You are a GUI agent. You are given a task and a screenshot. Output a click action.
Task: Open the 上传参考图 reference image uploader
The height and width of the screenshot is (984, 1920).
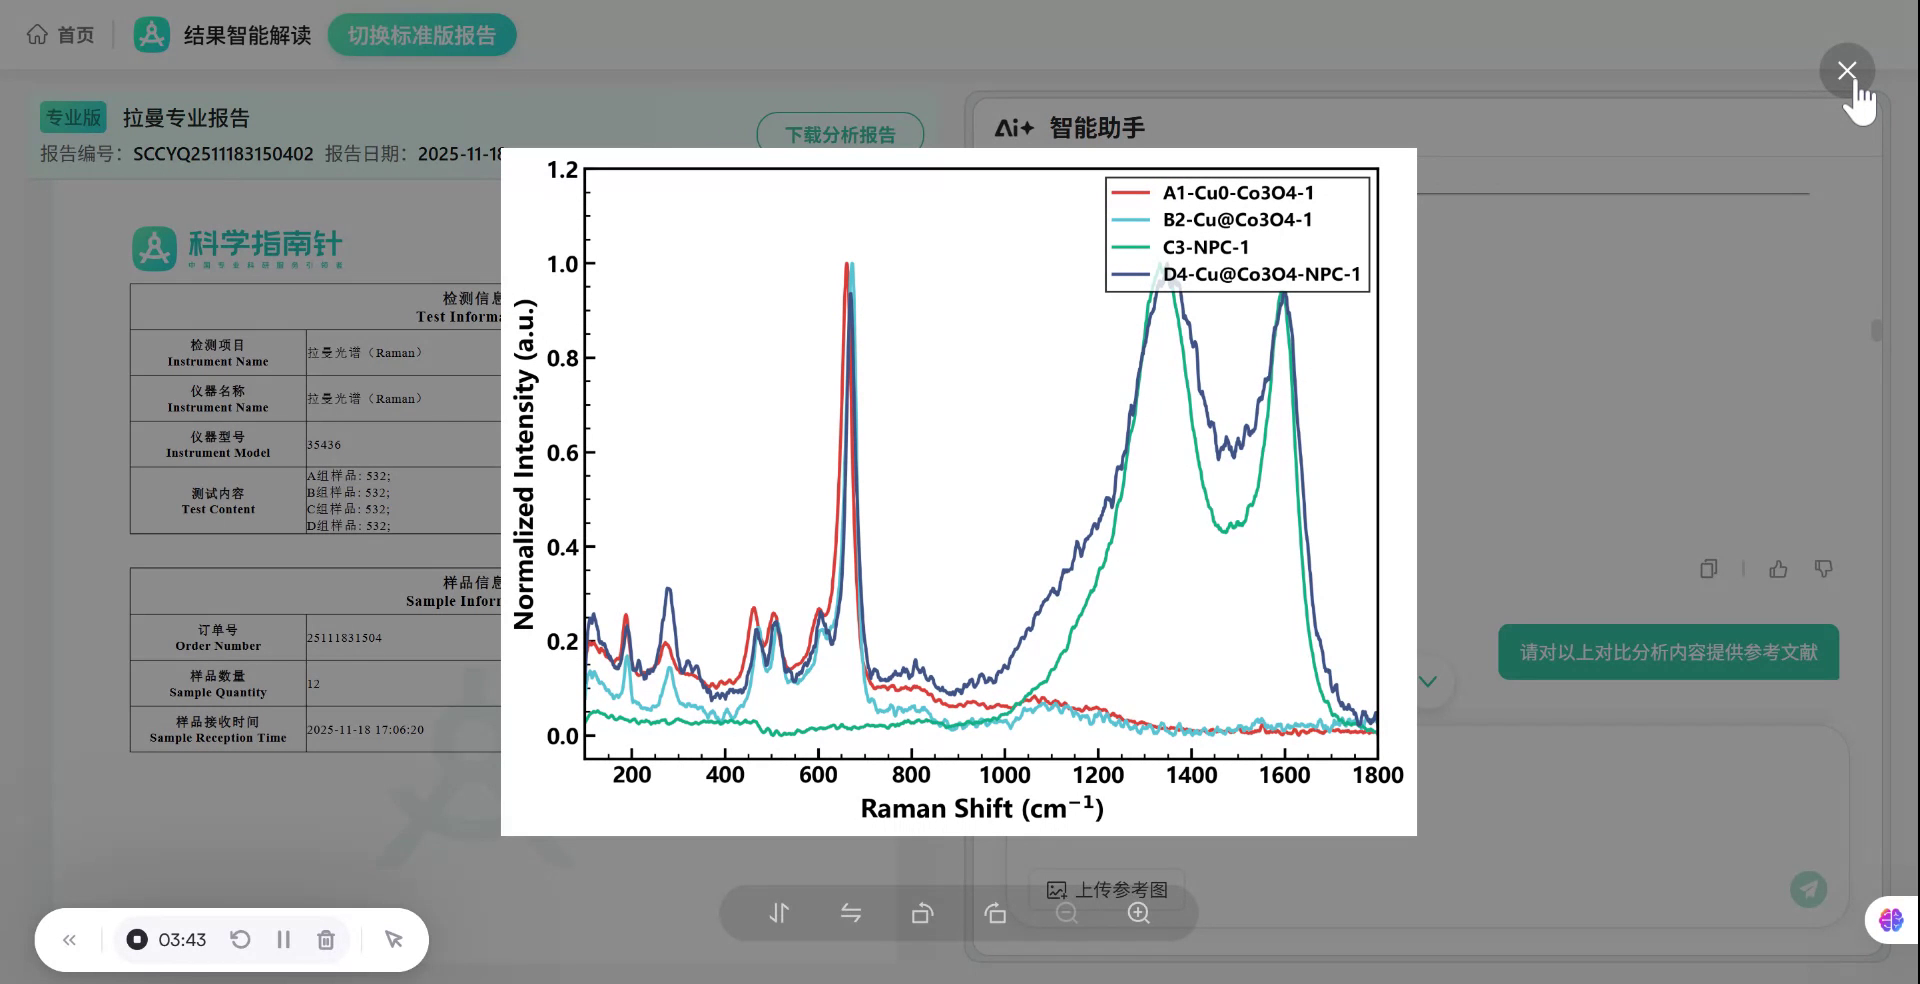[1108, 889]
